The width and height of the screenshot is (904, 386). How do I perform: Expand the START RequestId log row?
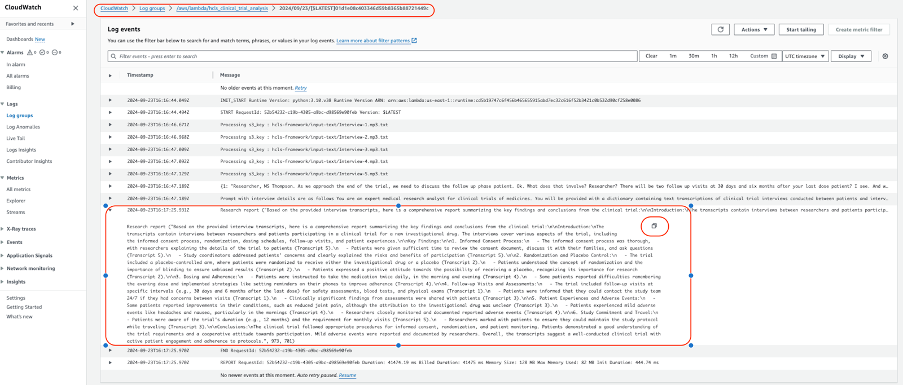tap(110, 112)
